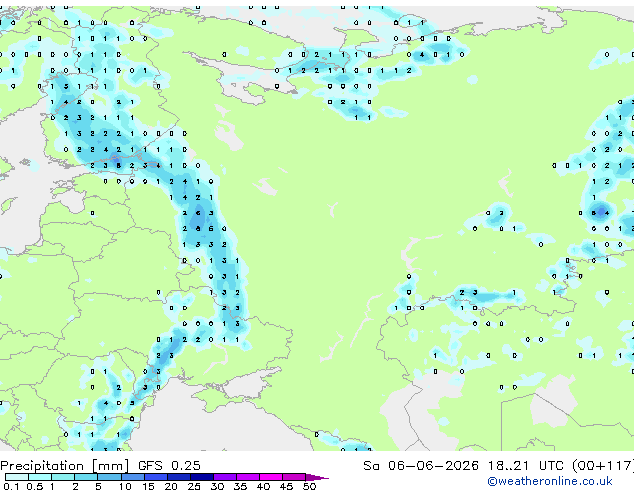
Task: Click the '25' legend scale label
Action: point(194,486)
